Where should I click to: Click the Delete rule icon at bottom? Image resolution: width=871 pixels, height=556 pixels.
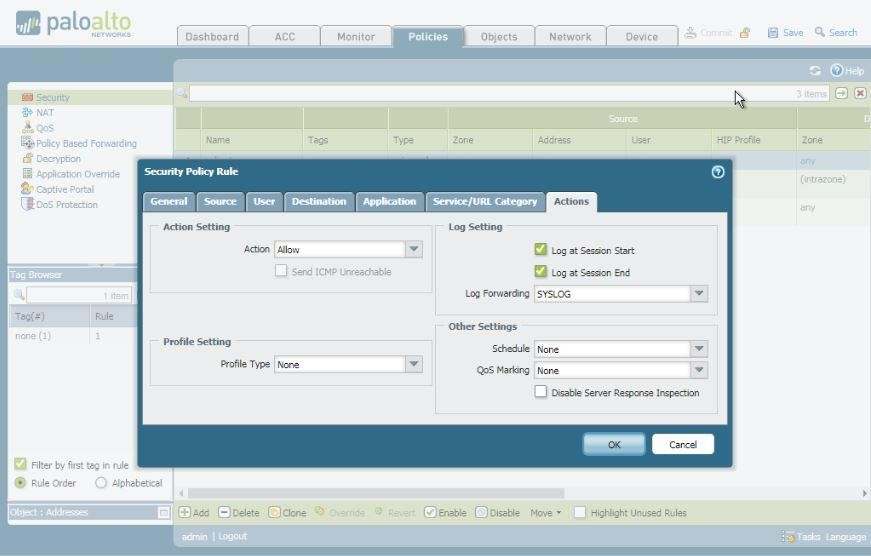[x=225, y=513]
